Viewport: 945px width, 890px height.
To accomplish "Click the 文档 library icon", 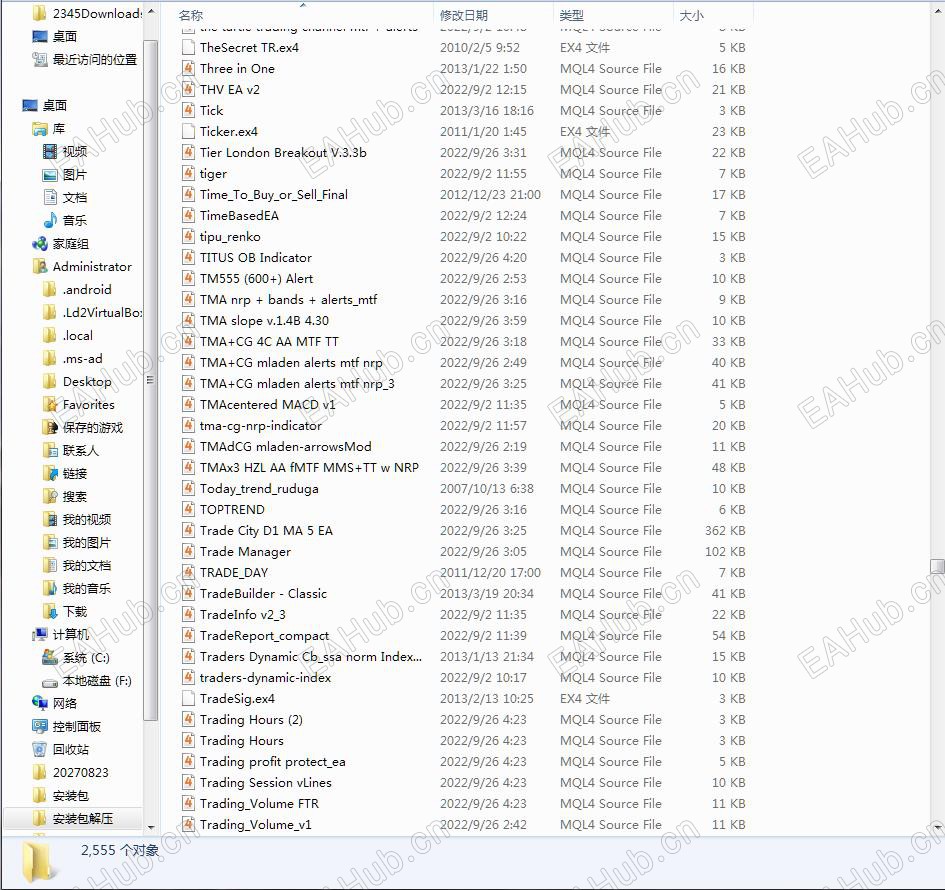I will 50,197.
